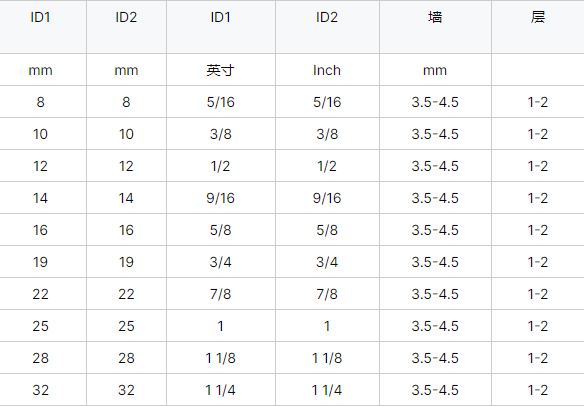Select 3/4 in the ID2 Inch column
584x406 pixels.
(x=327, y=262)
